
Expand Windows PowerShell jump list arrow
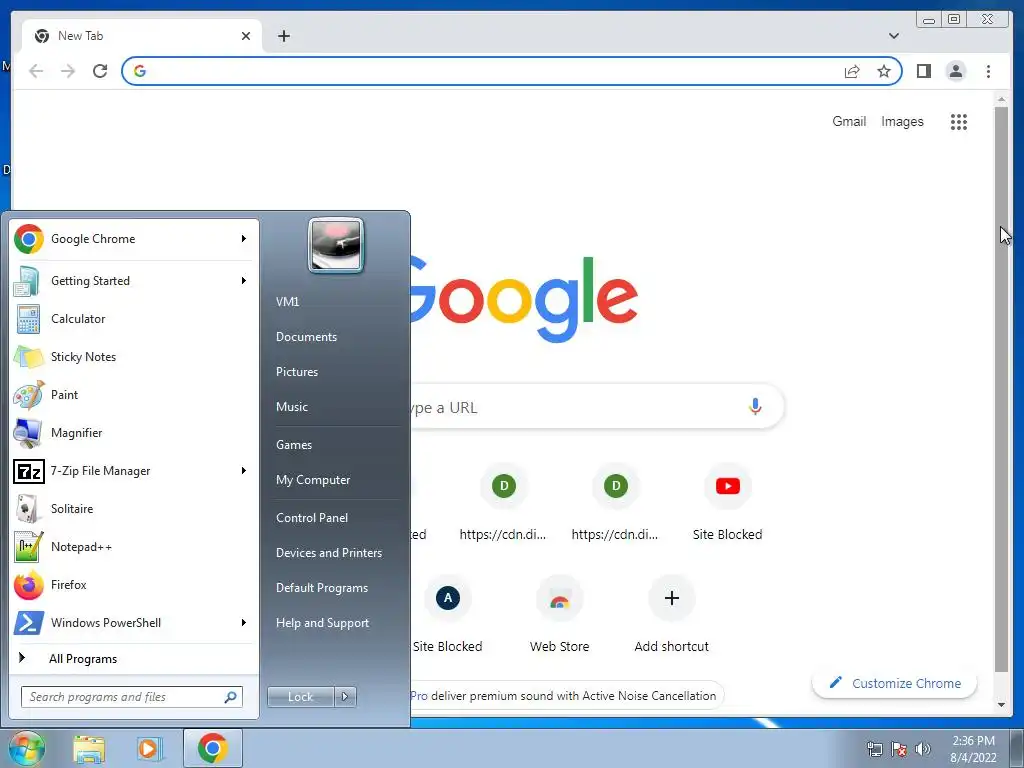[244, 622]
